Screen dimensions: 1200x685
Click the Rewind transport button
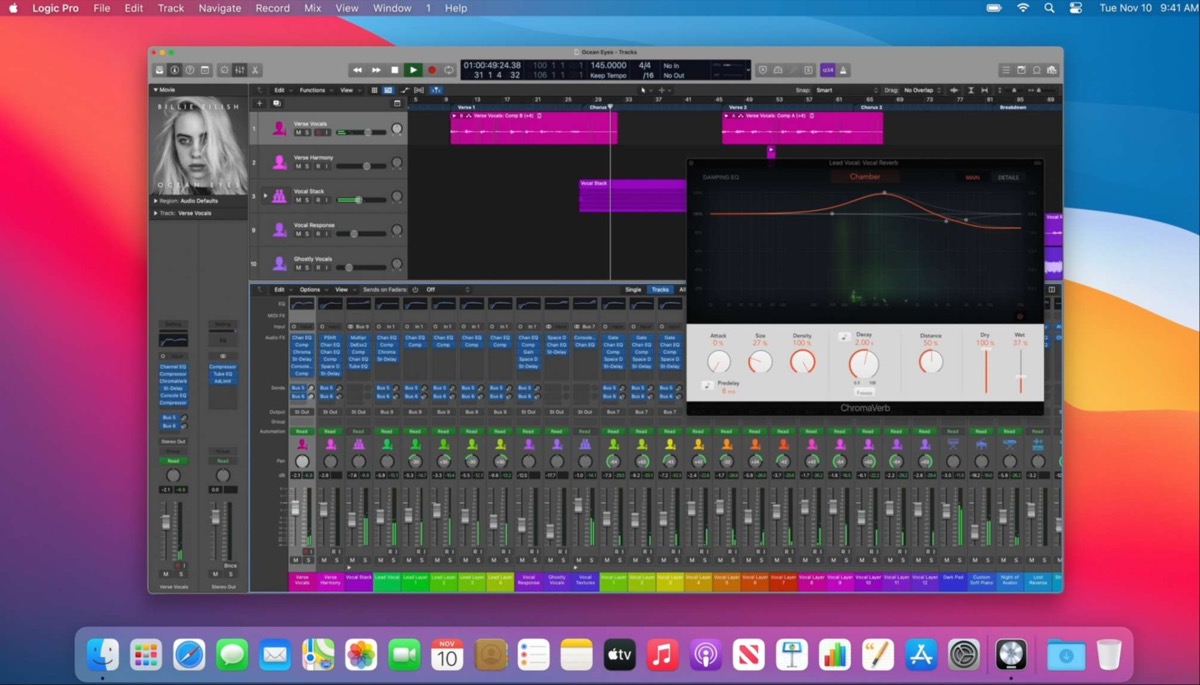(x=357, y=70)
